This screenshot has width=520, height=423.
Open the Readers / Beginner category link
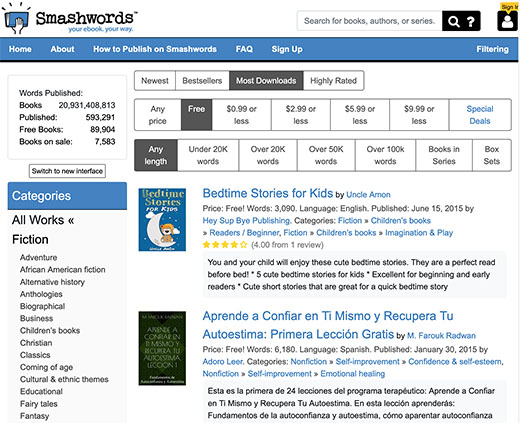pyautogui.click(x=244, y=233)
